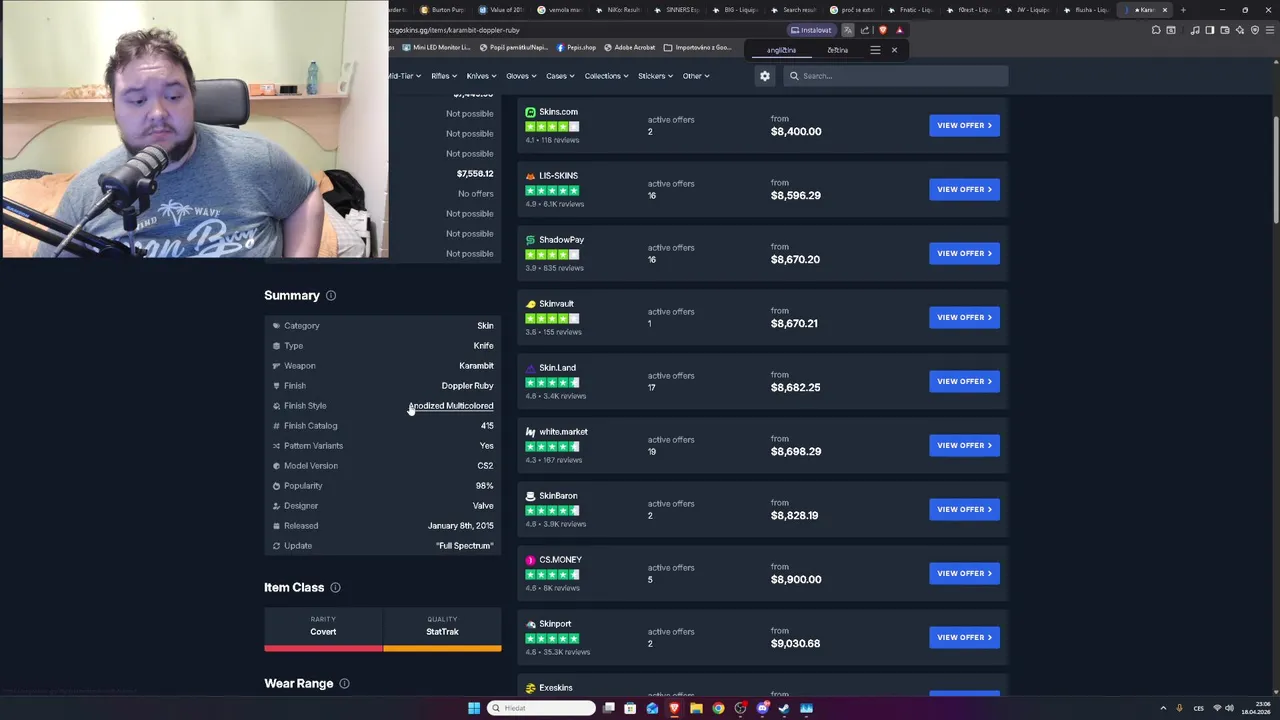Switch to the Burton Purple browser tab
This screenshot has width=1280, height=720.
coord(444,10)
